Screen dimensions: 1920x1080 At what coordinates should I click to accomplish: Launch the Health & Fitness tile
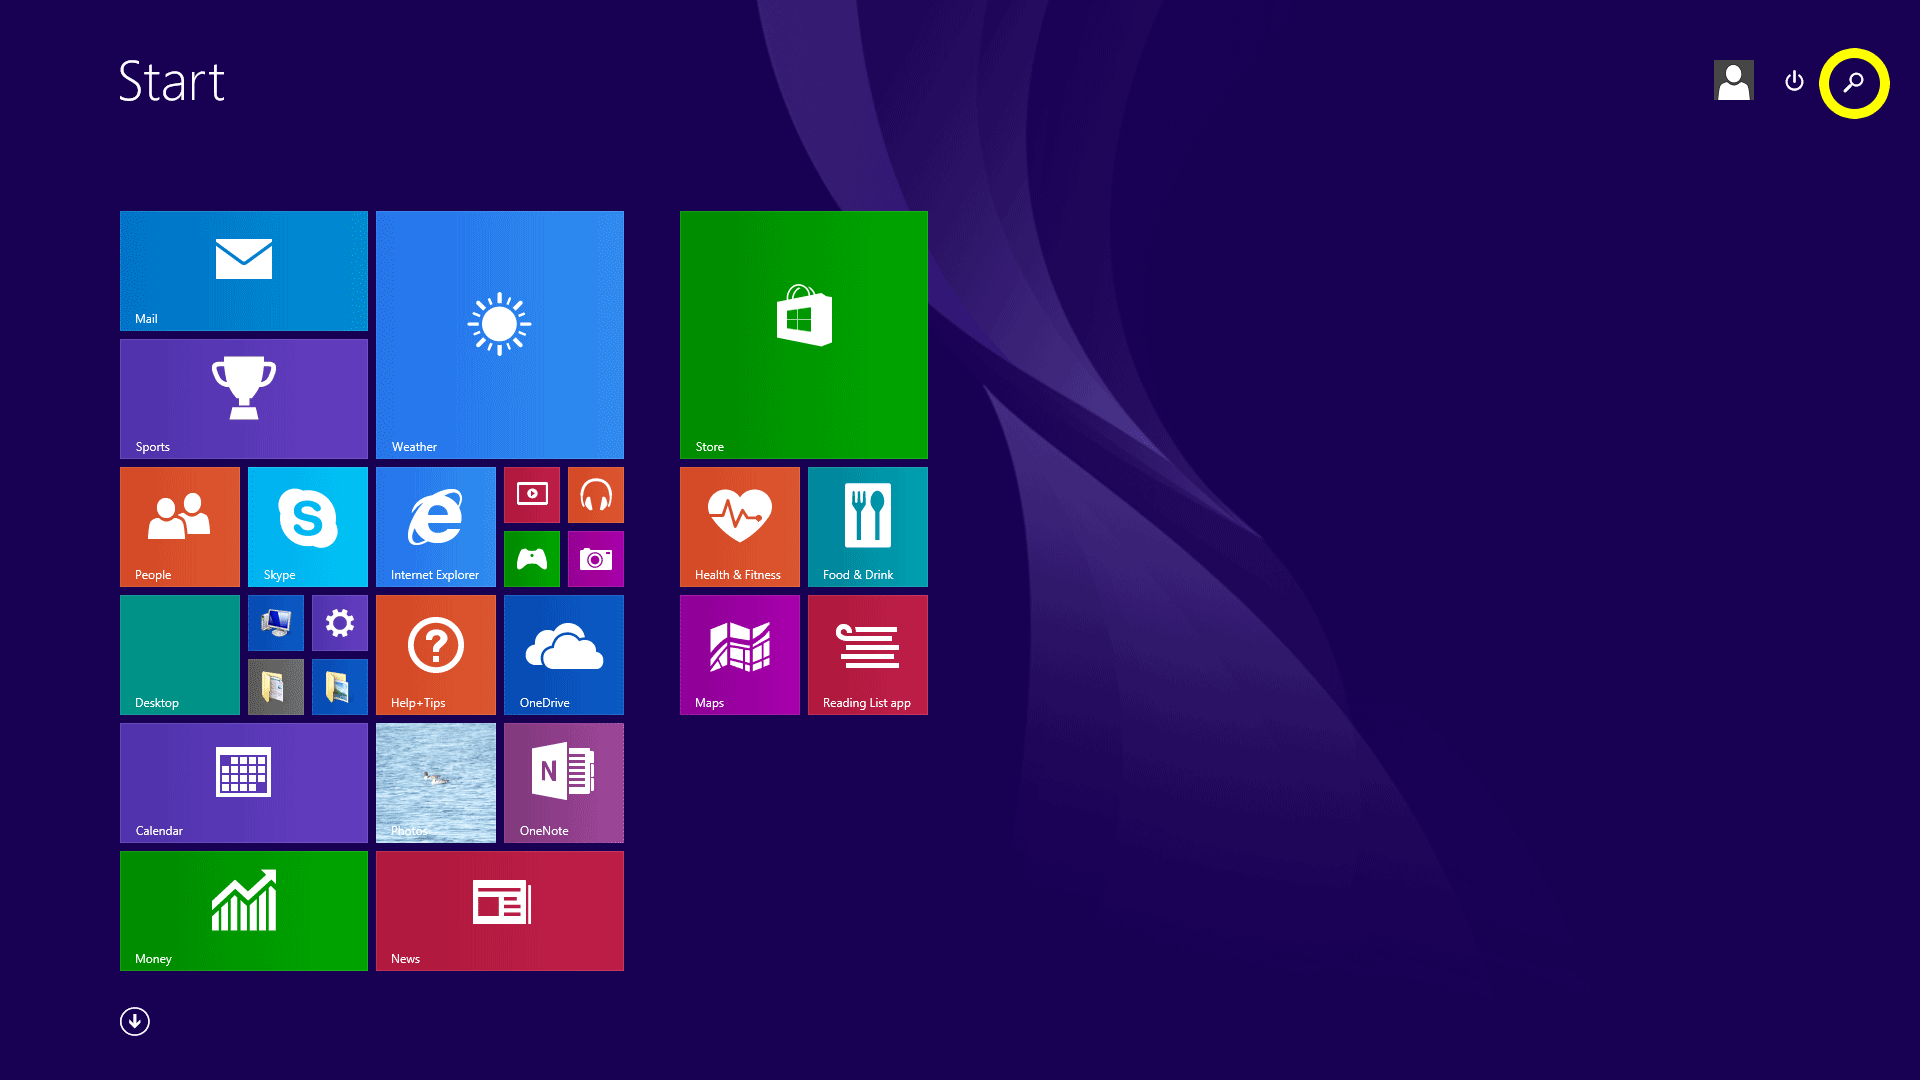740,527
